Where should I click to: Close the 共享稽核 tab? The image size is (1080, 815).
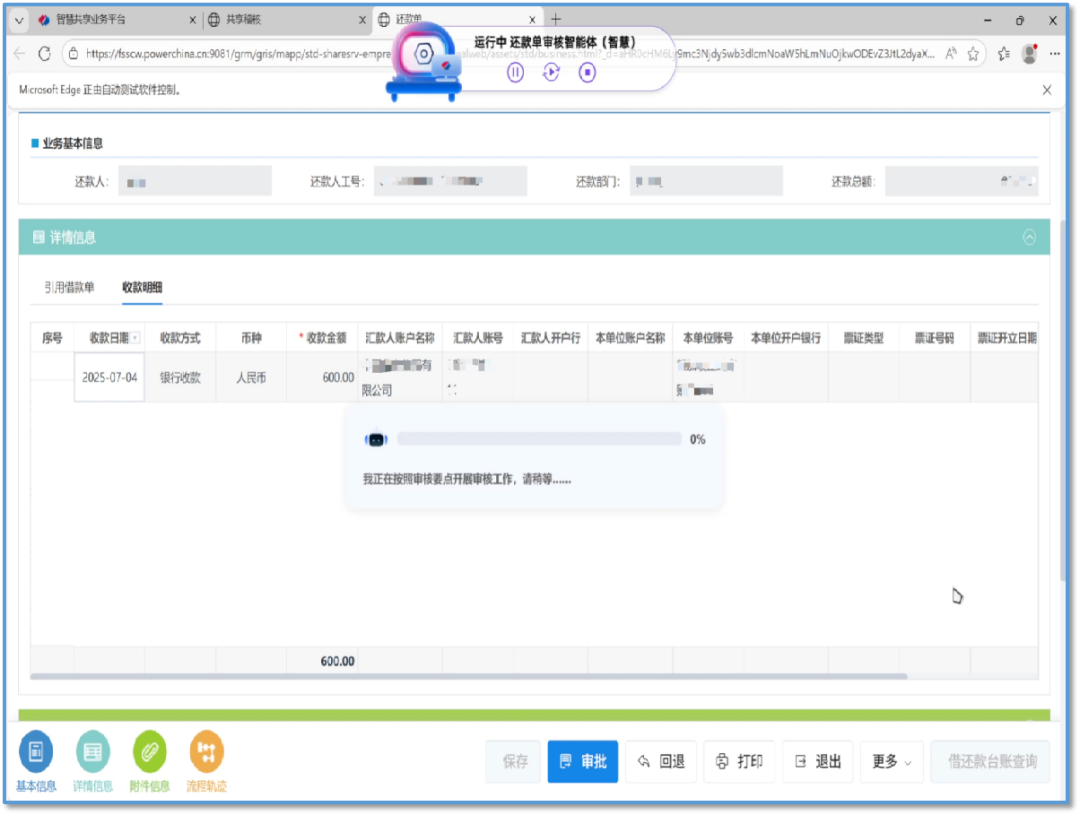362,20
